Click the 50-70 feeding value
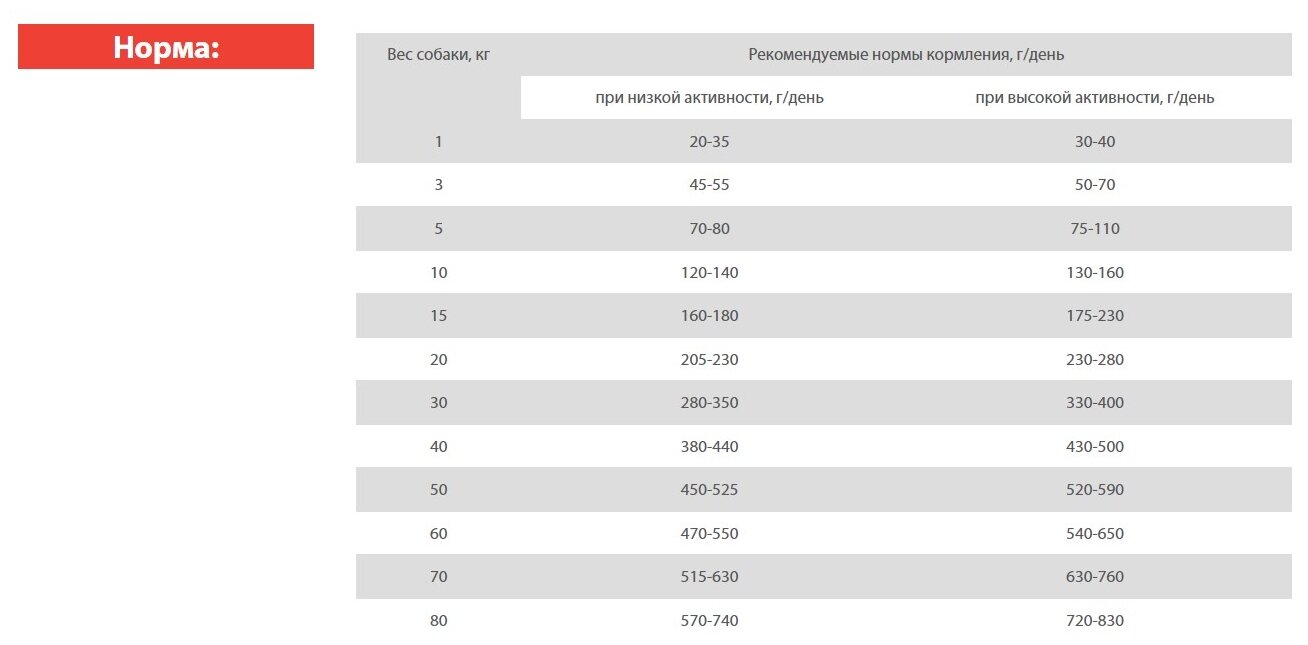This screenshot has height=645, width=1308. pos(1095,185)
